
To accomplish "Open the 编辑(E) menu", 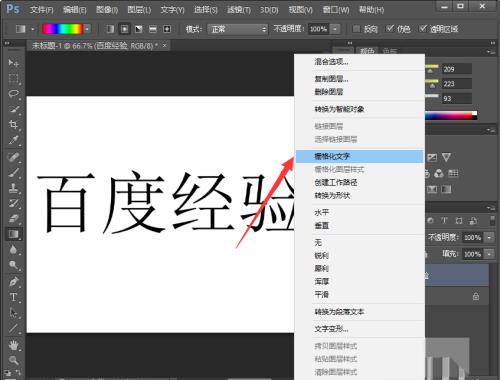I will pos(74,10).
